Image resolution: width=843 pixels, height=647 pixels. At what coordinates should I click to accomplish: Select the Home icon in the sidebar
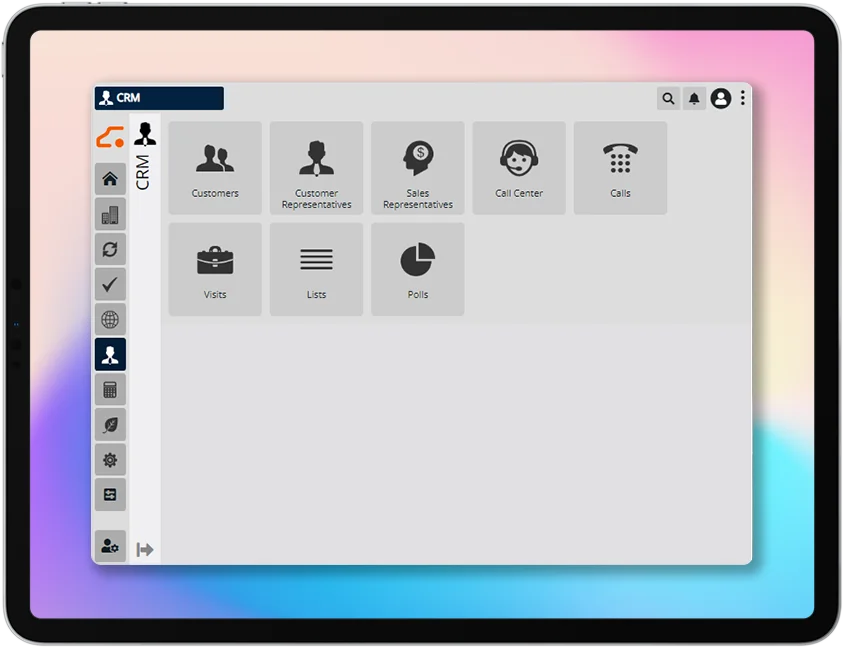(x=110, y=179)
